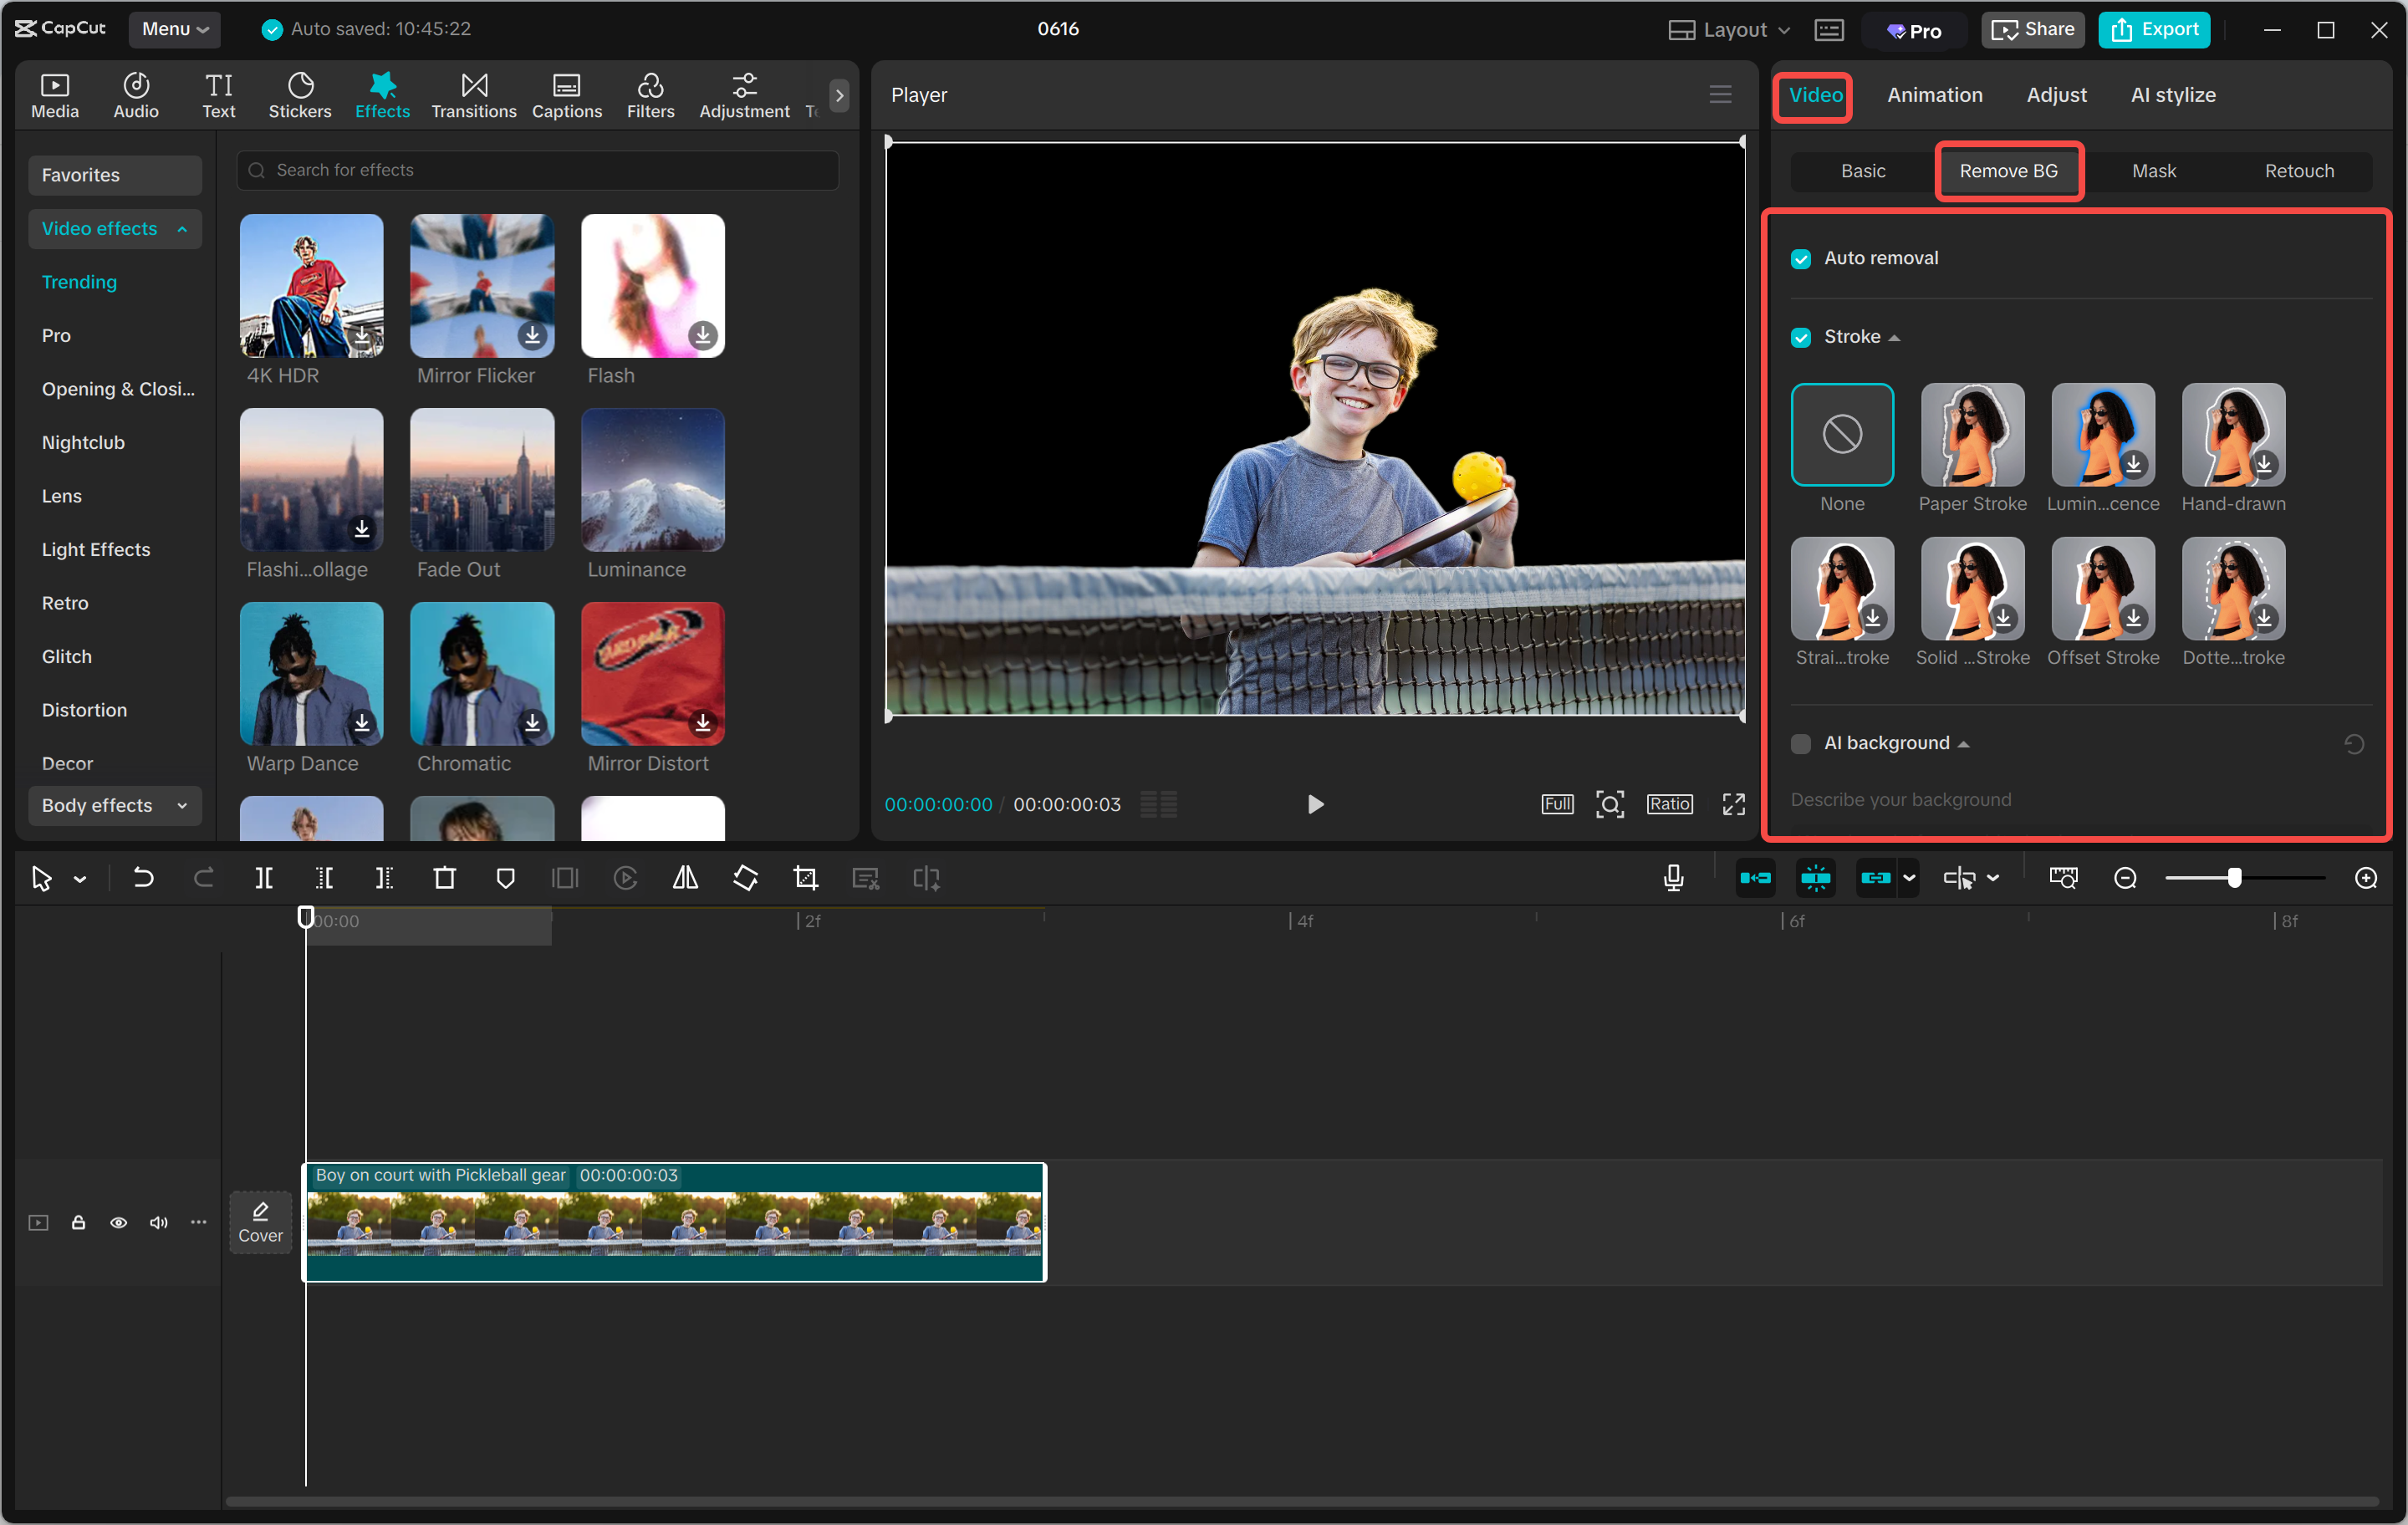Open the Filters panel
Viewport: 2408px width, 1525px height.
(650, 94)
